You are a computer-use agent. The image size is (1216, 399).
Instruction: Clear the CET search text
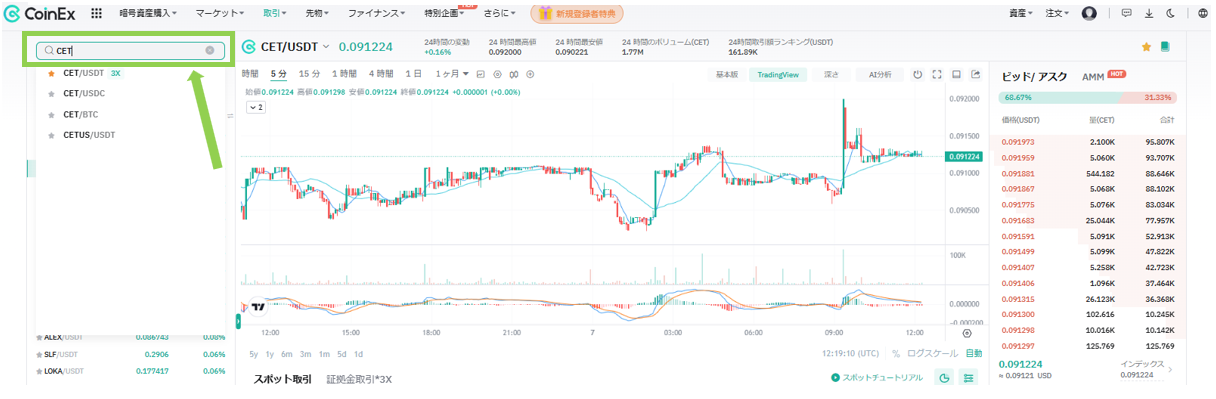point(210,50)
